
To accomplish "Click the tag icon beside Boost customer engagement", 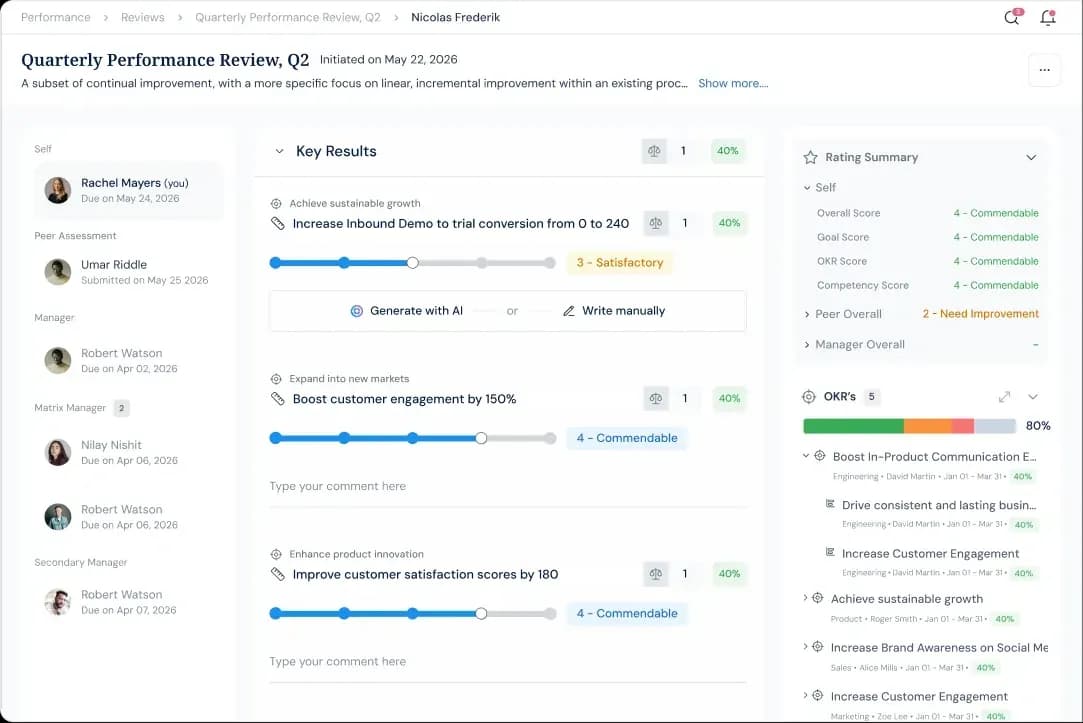I will tap(278, 399).
